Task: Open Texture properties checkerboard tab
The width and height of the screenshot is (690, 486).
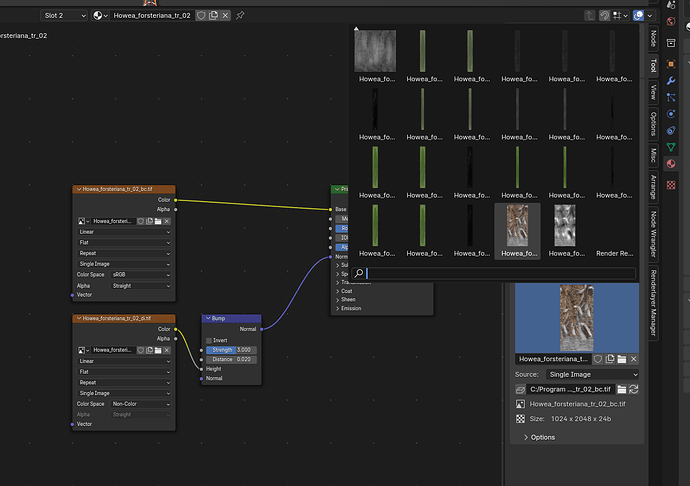Action: 671,185
